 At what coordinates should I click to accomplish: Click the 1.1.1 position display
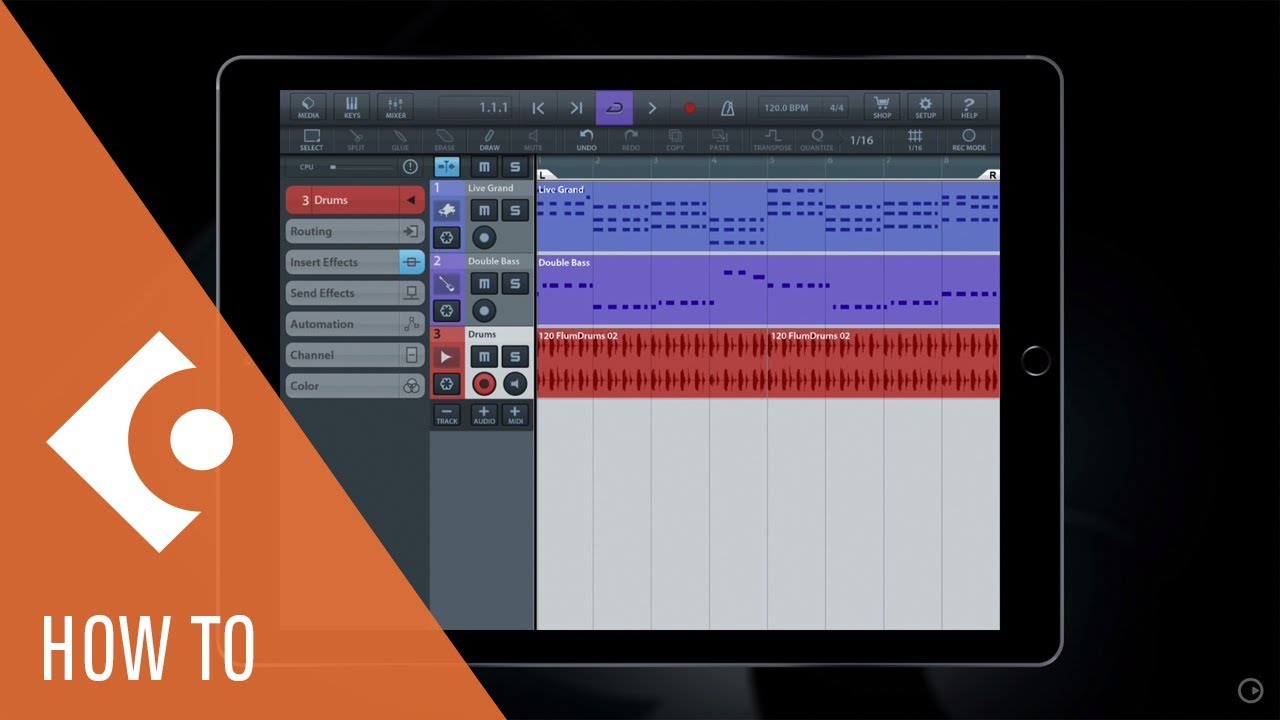(476, 108)
